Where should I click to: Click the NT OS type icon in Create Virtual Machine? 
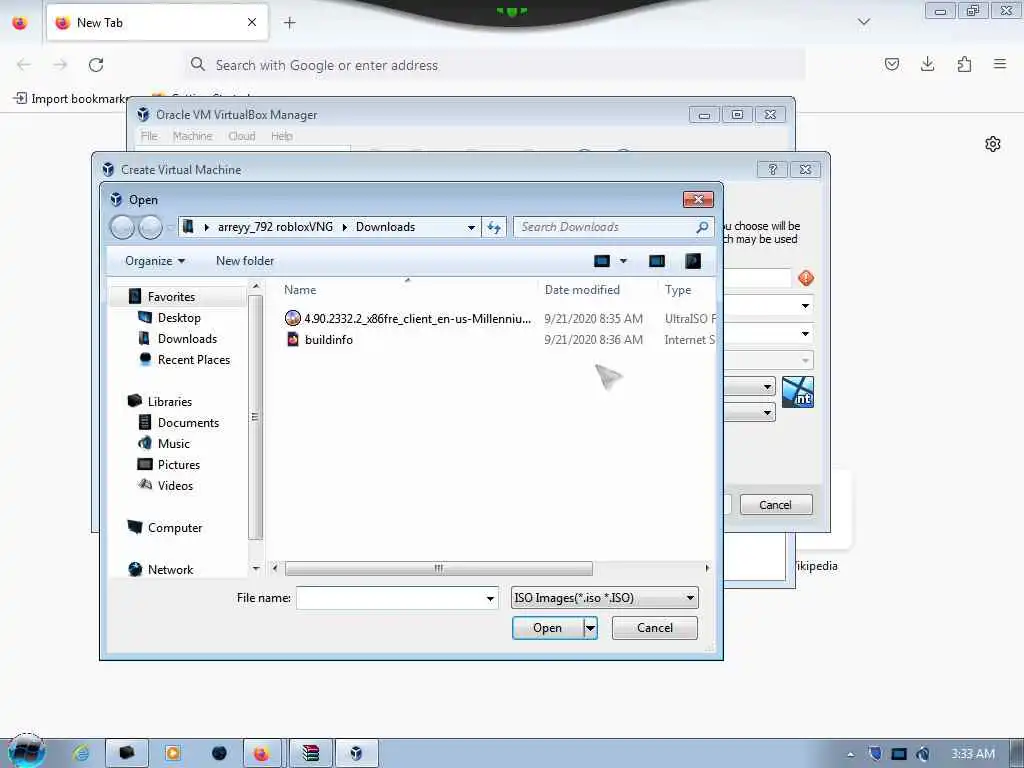pos(797,392)
